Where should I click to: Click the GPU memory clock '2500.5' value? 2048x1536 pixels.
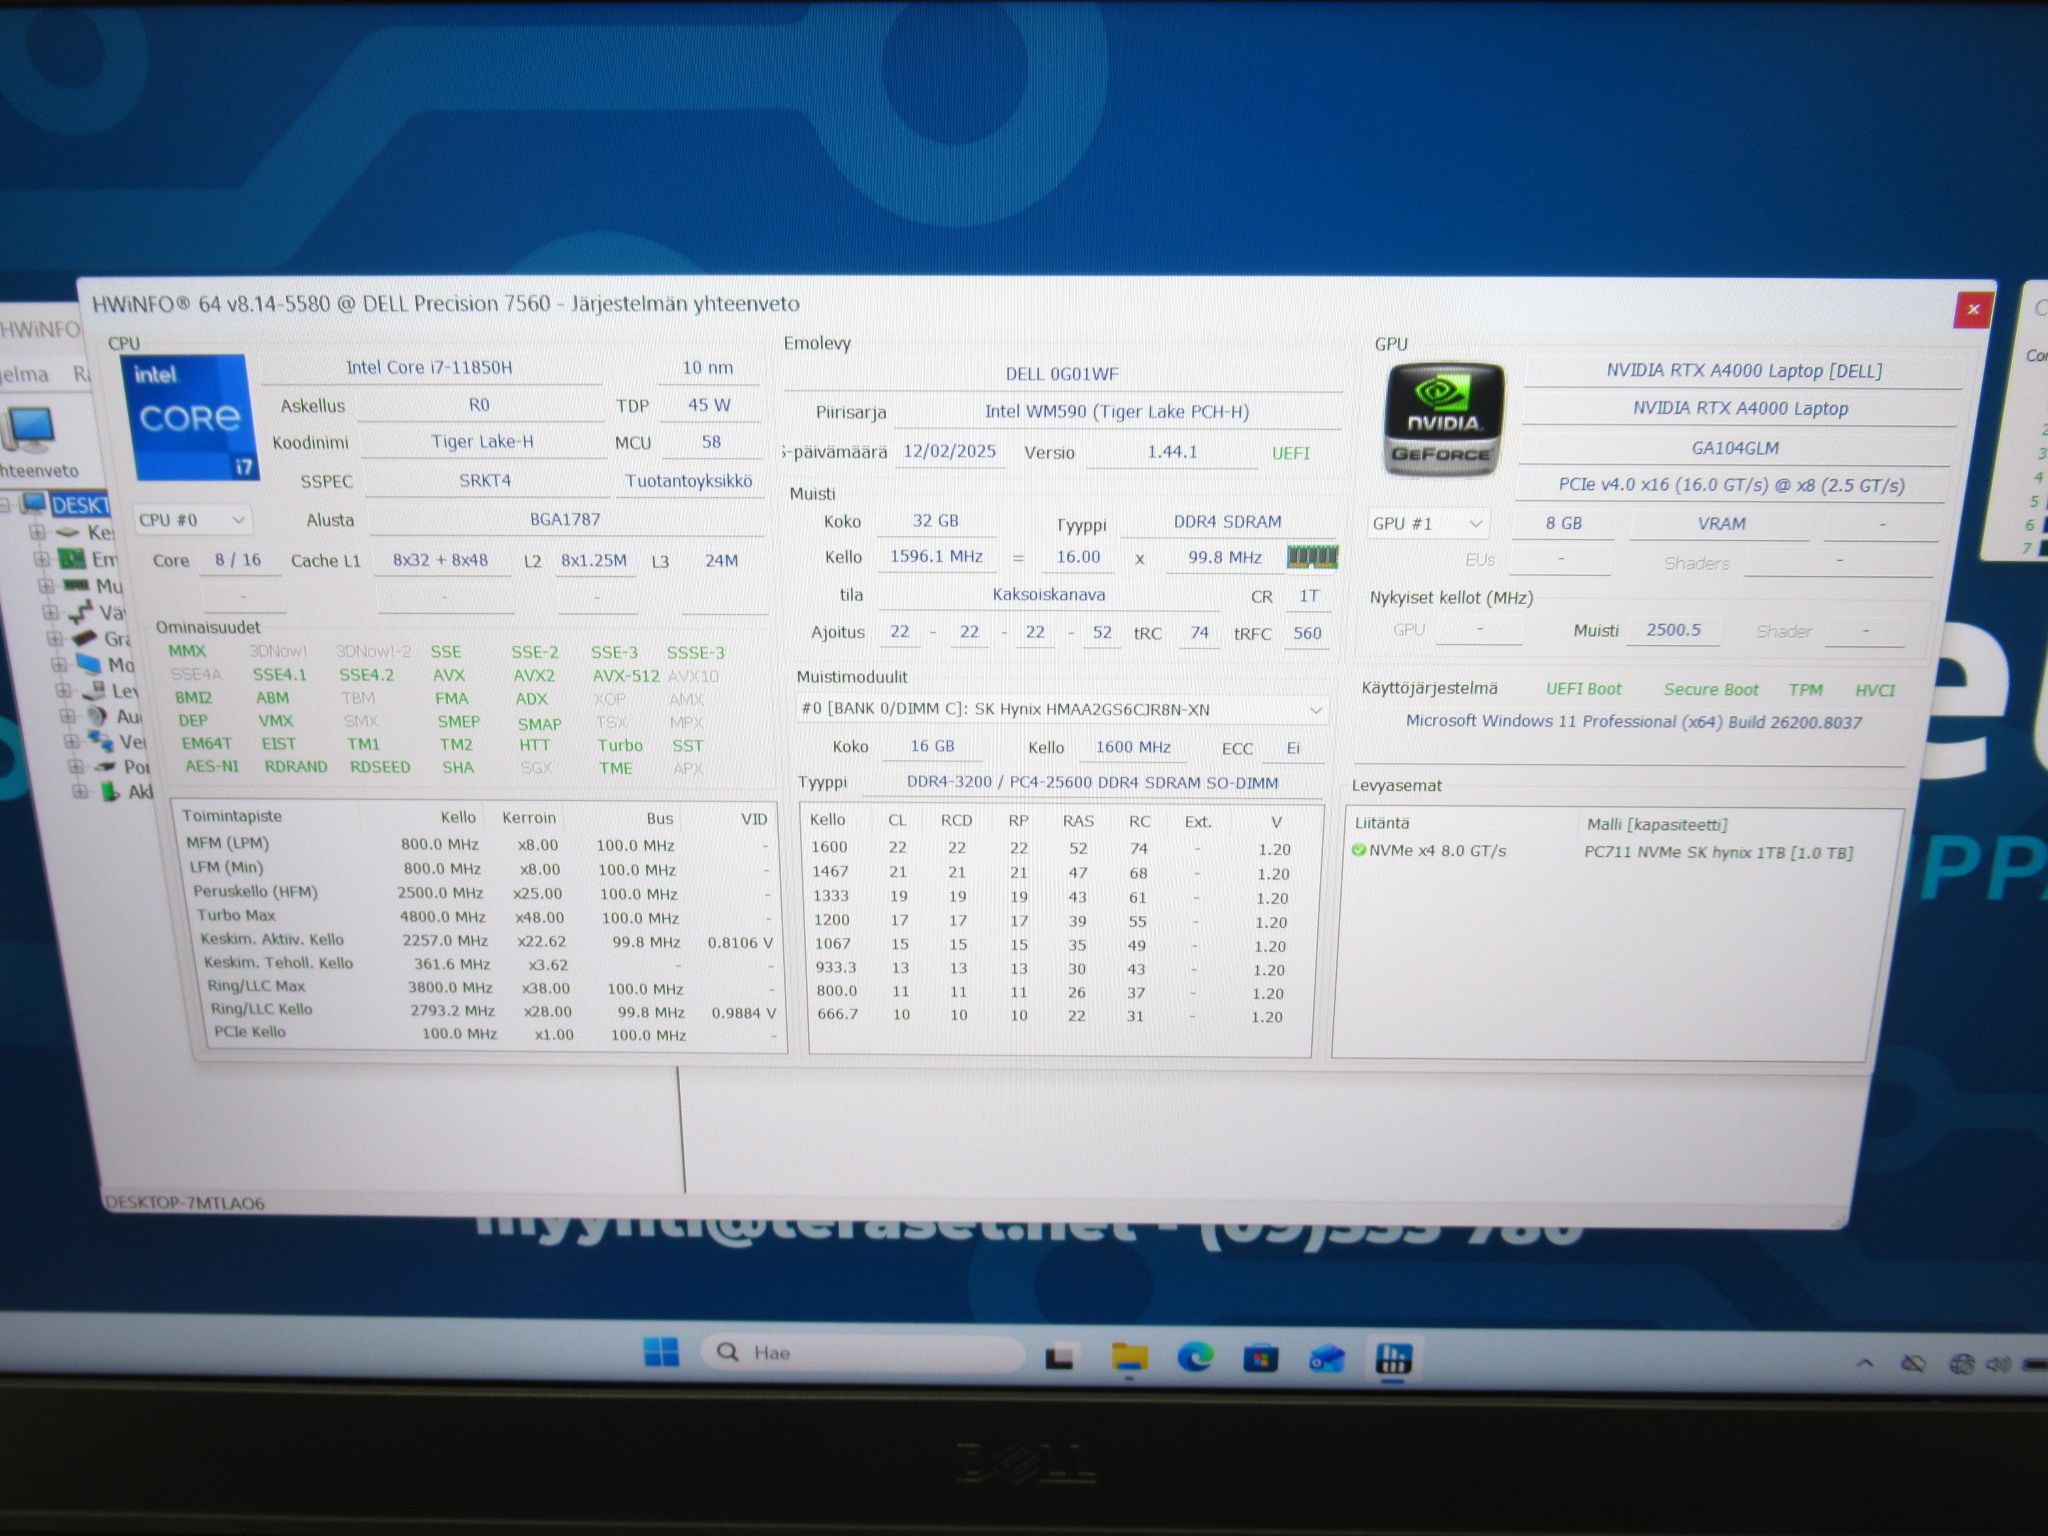pos(1673,630)
